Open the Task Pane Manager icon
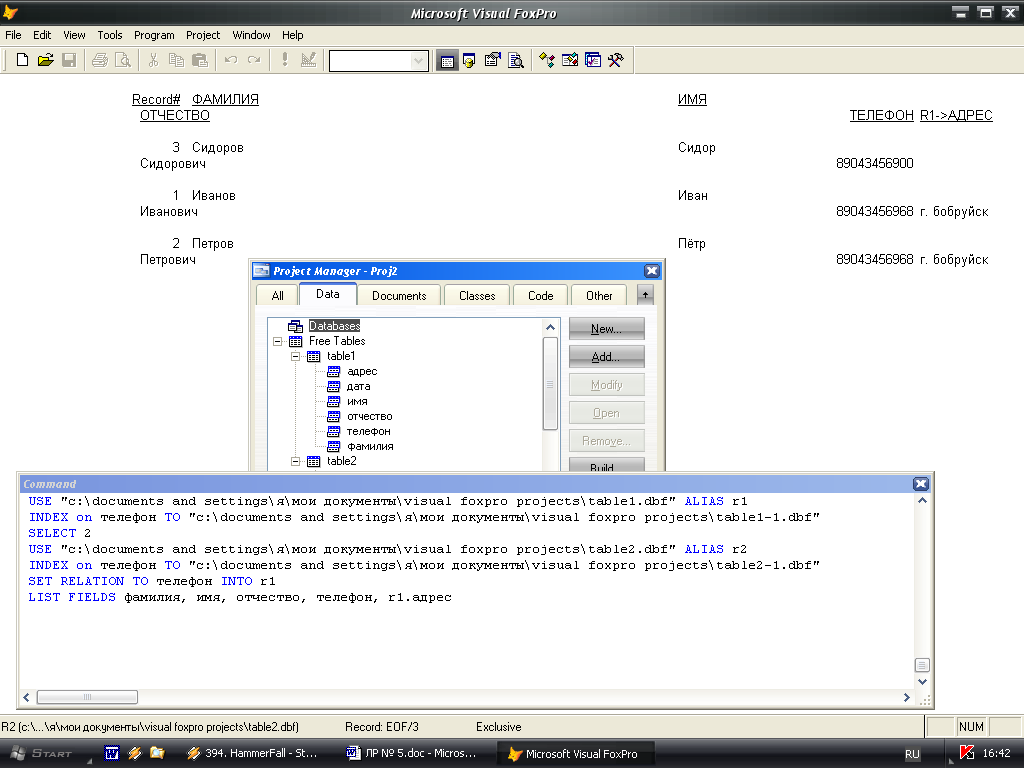The height and width of the screenshot is (768, 1024). (x=593, y=60)
